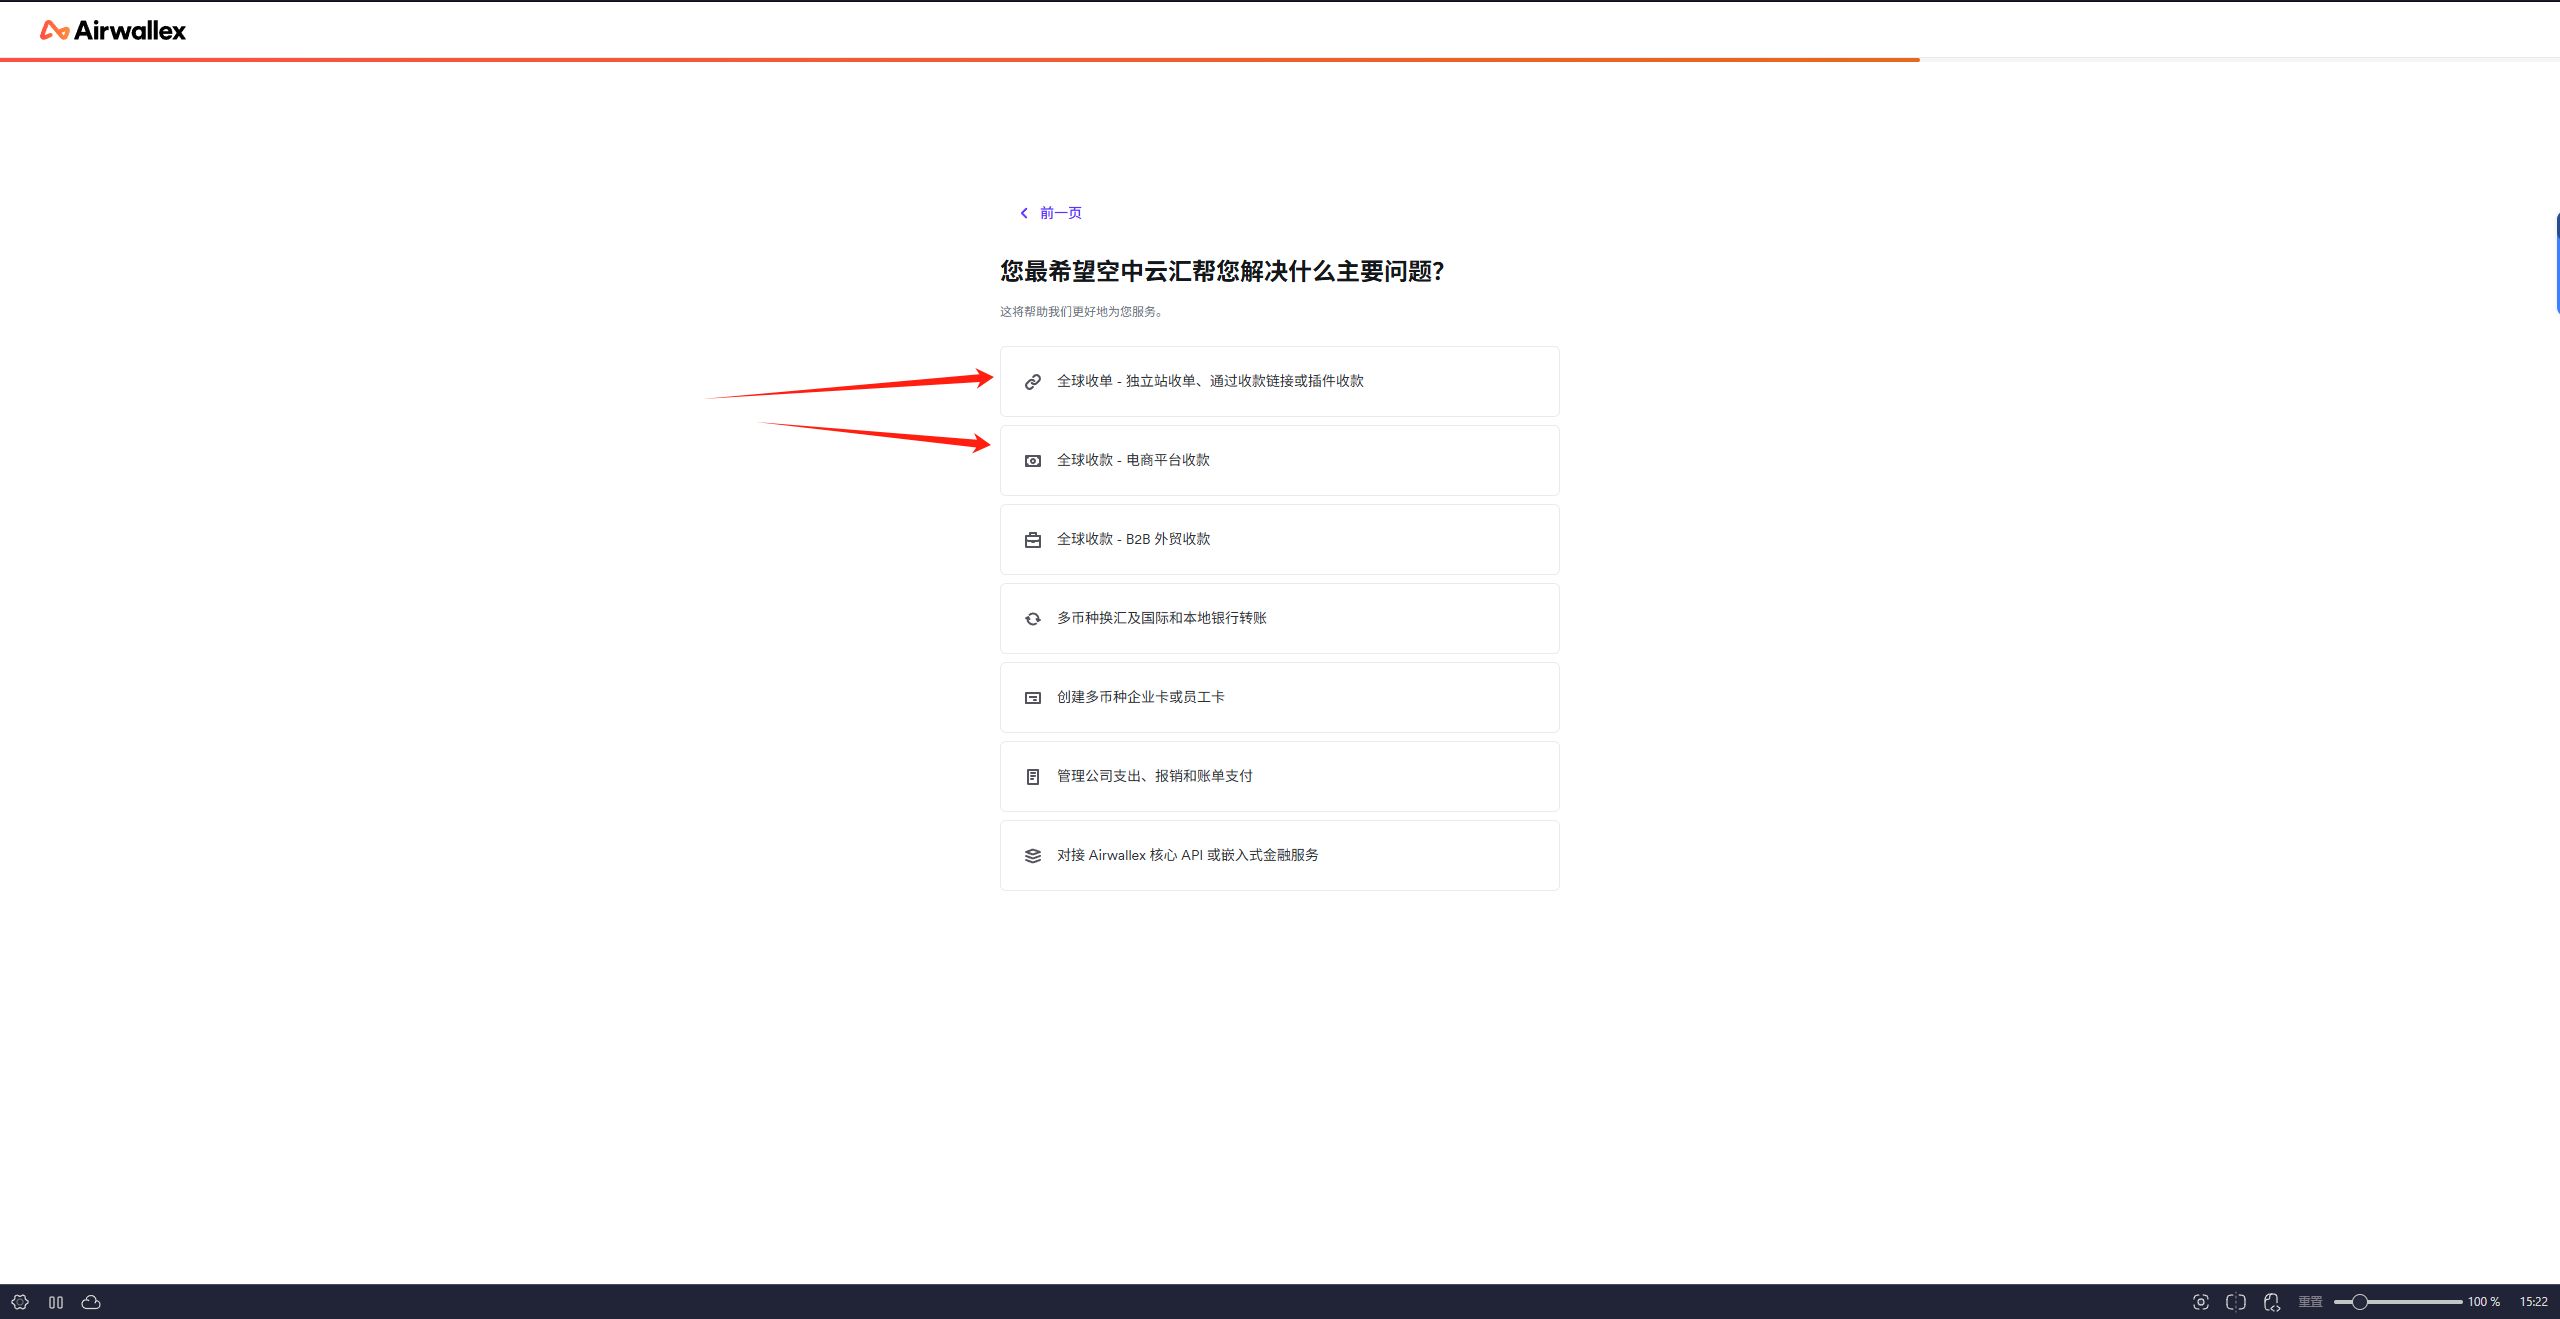Click the 15:22 clock text

pos(2533,1302)
